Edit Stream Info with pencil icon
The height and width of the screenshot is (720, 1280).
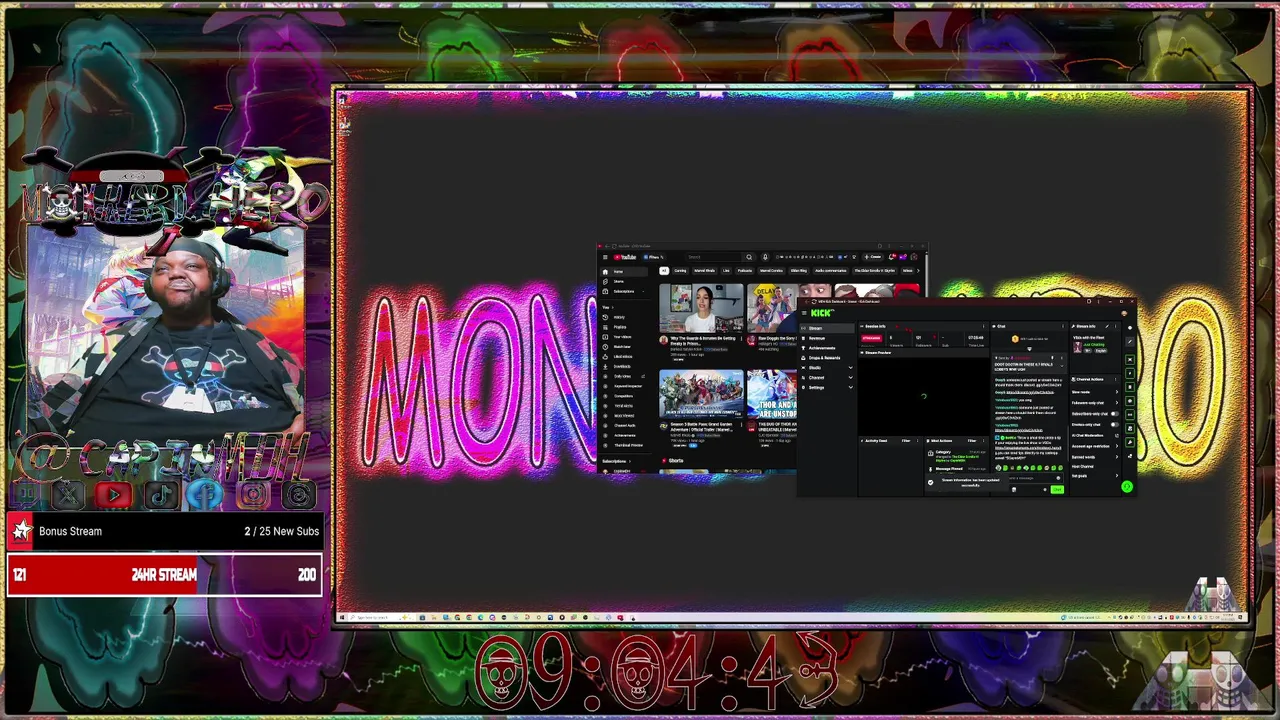[x=1107, y=326]
